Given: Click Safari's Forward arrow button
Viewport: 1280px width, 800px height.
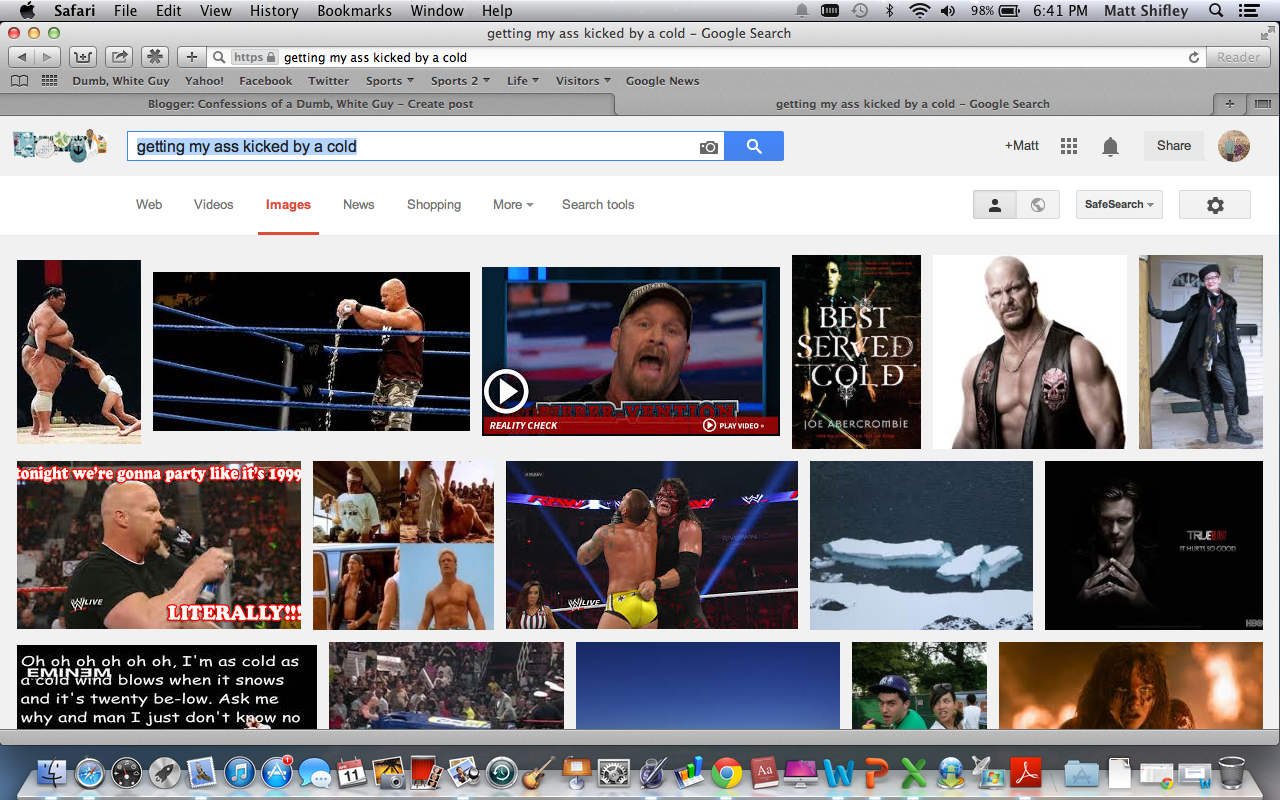Looking at the screenshot, I should (48, 57).
